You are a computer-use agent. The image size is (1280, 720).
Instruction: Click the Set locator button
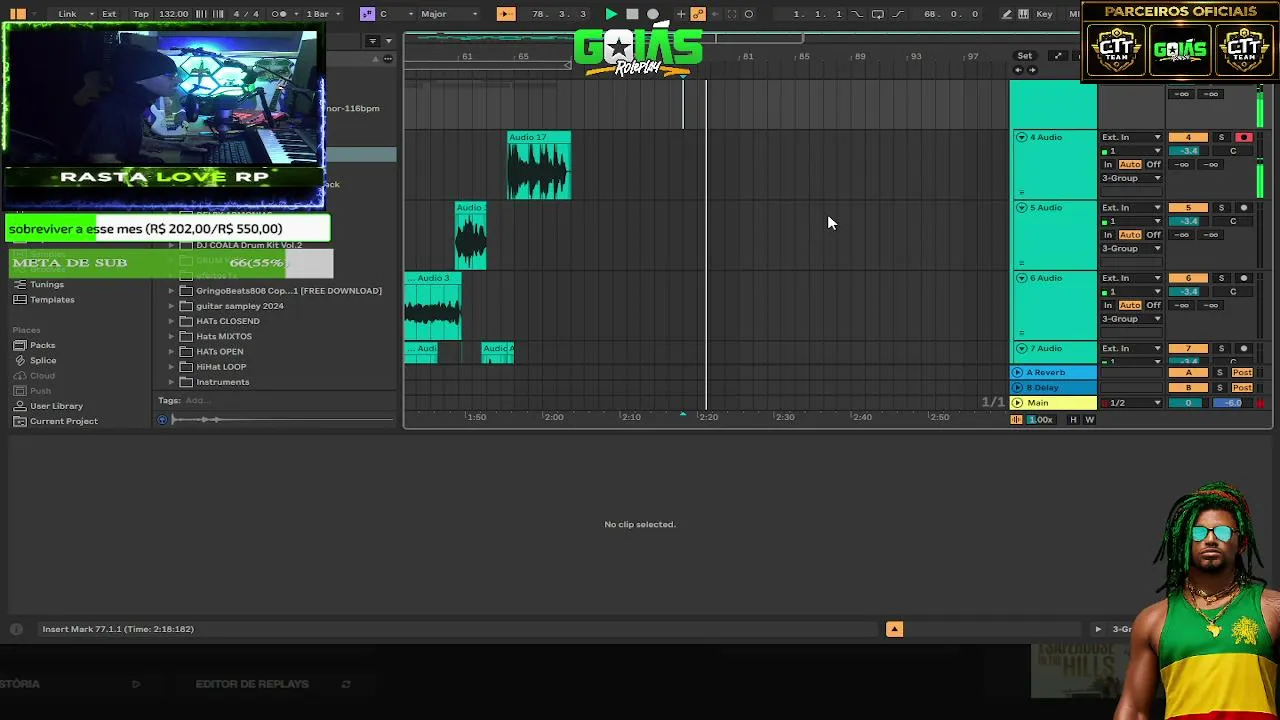coord(1024,56)
